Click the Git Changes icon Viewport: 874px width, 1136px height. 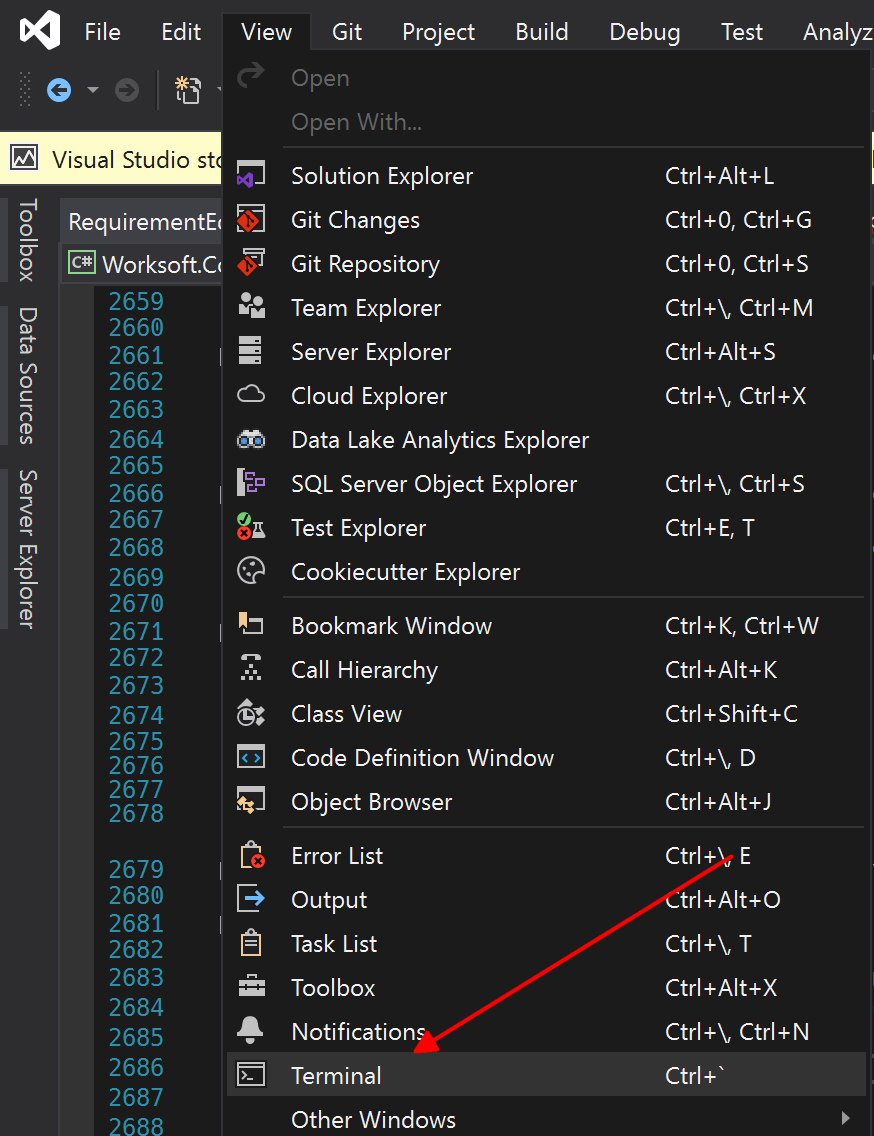pyautogui.click(x=251, y=220)
